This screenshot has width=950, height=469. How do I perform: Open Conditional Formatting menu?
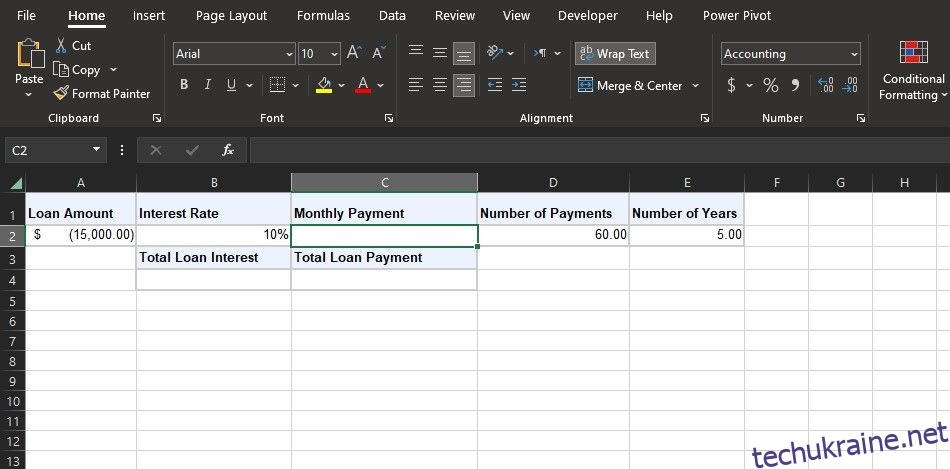tap(913, 70)
